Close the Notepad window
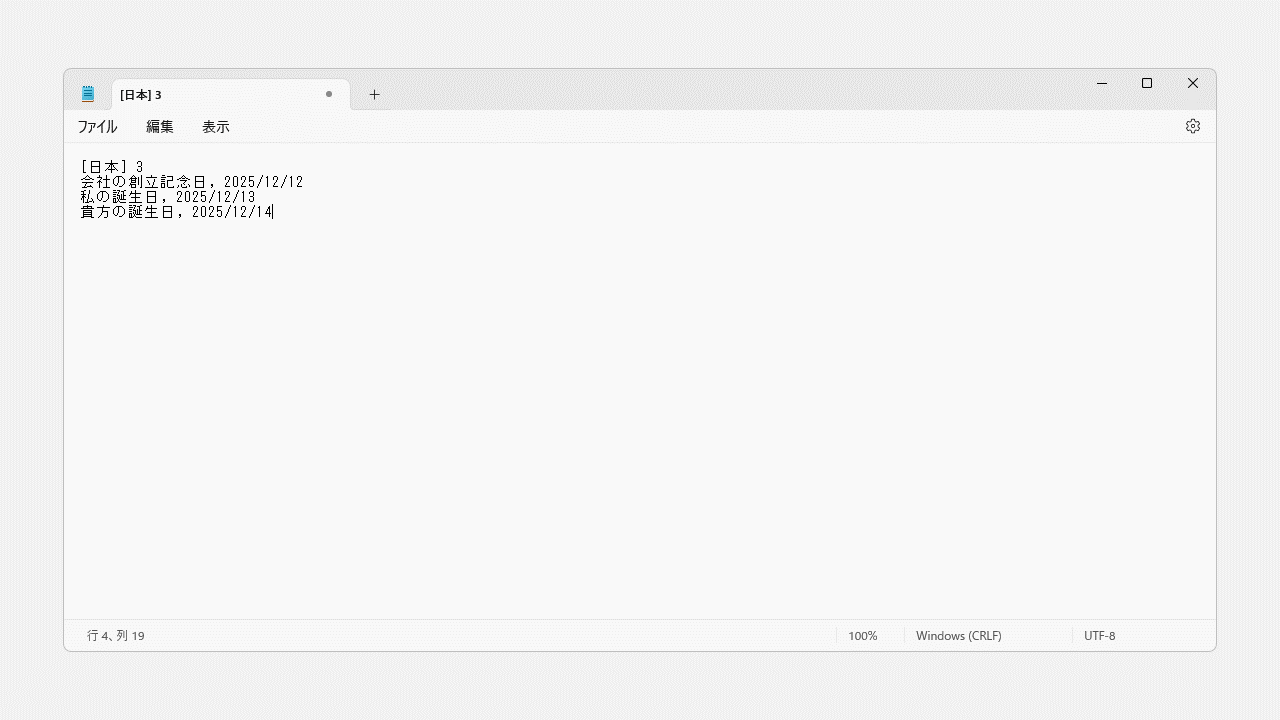This screenshot has width=1280, height=720. pyautogui.click(x=1192, y=83)
